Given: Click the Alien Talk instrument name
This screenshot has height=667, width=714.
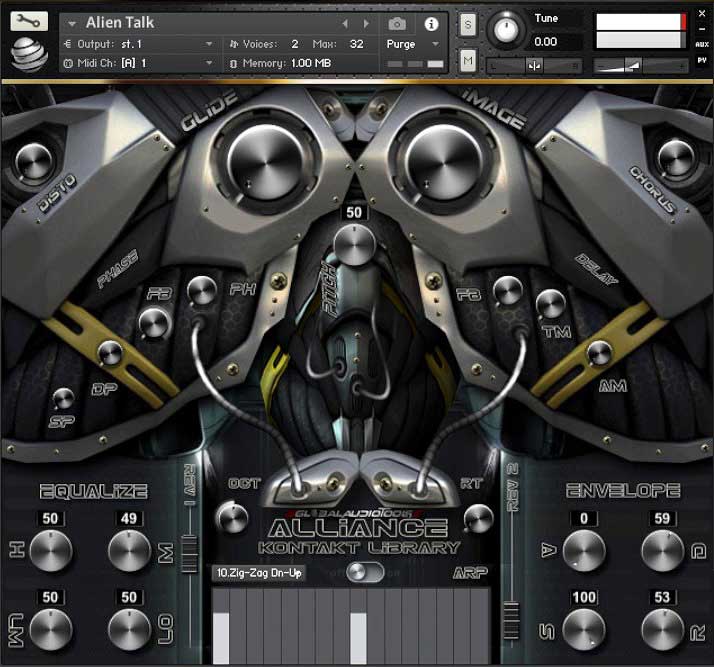Looking at the screenshot, I should 120,23.
